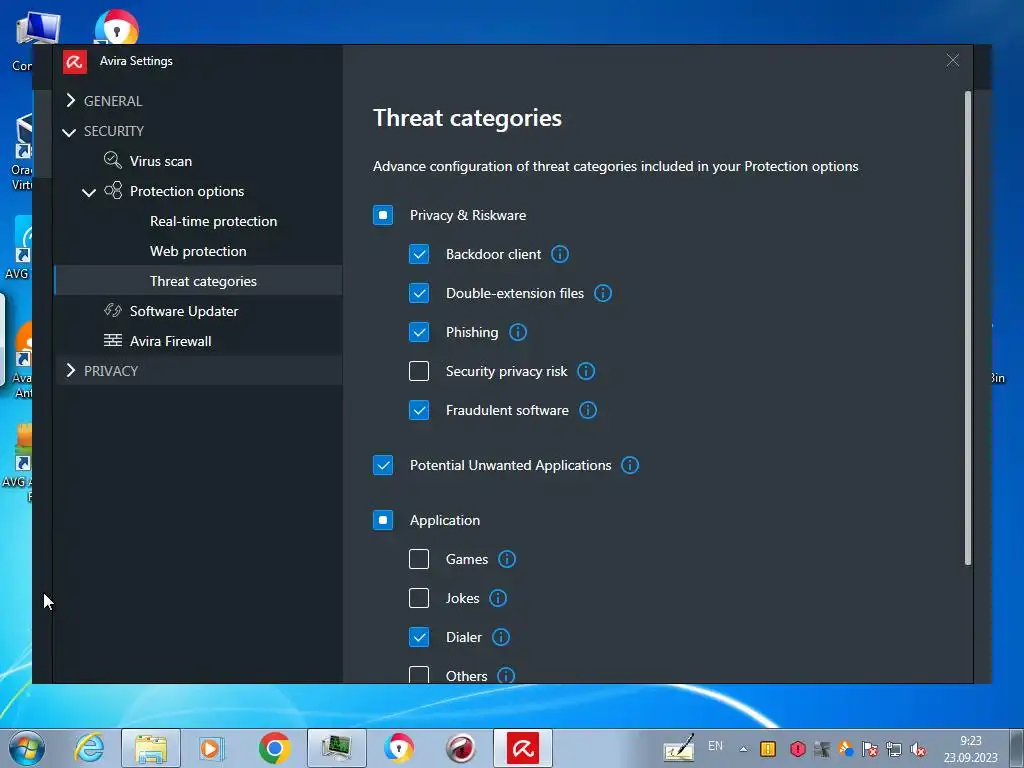
Task: Toggle Potential Unwanted Applications checkbox
Action: tap(383, 465)
